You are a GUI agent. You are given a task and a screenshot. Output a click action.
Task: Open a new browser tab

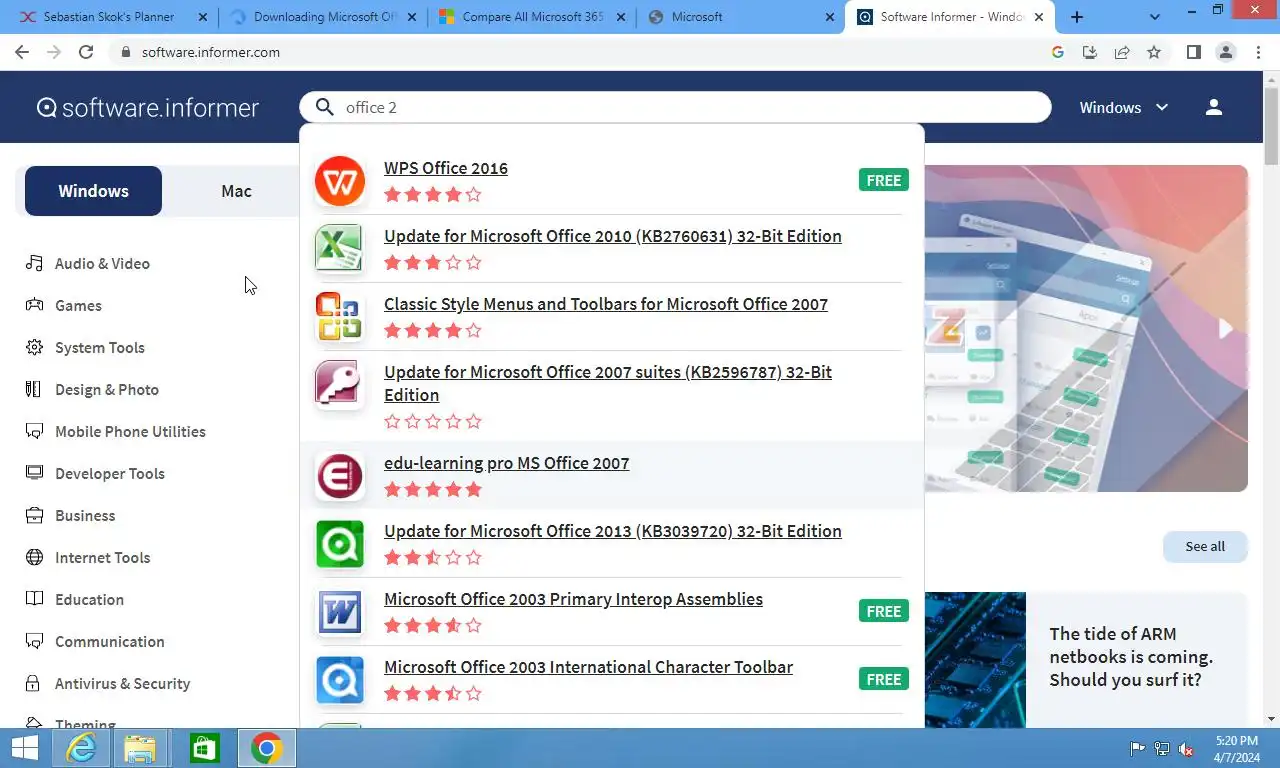click(x=1077, y=17)
